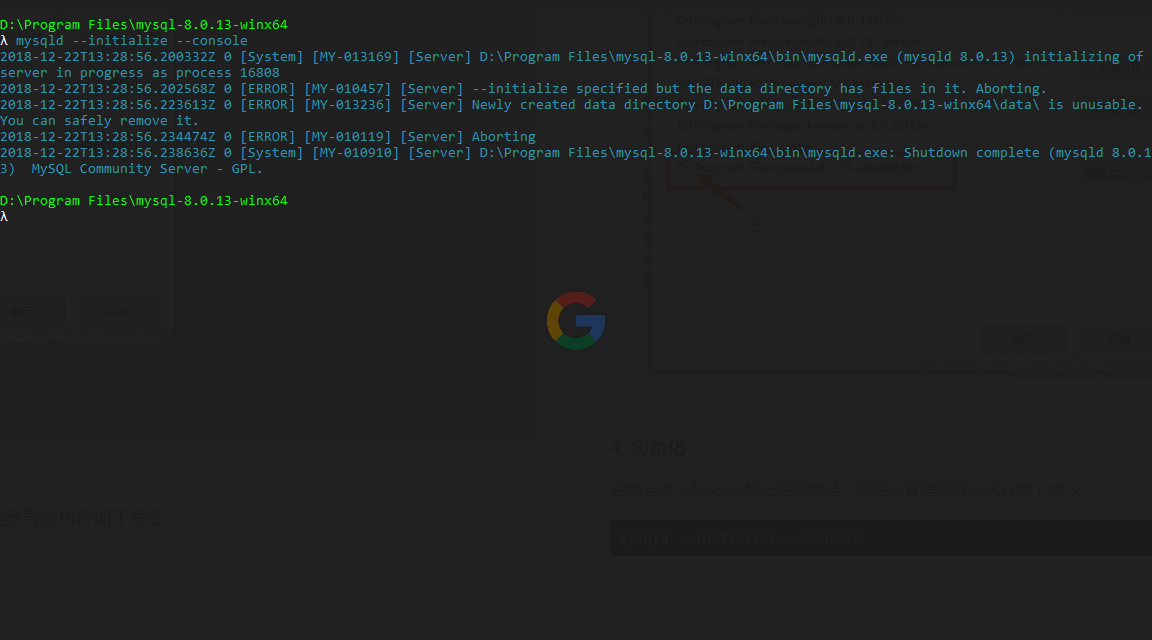Viewport: 1152px width, 640px height.
Task: Click the terminal command 'mysqld --initialize --console'
Action: [132, 40]
